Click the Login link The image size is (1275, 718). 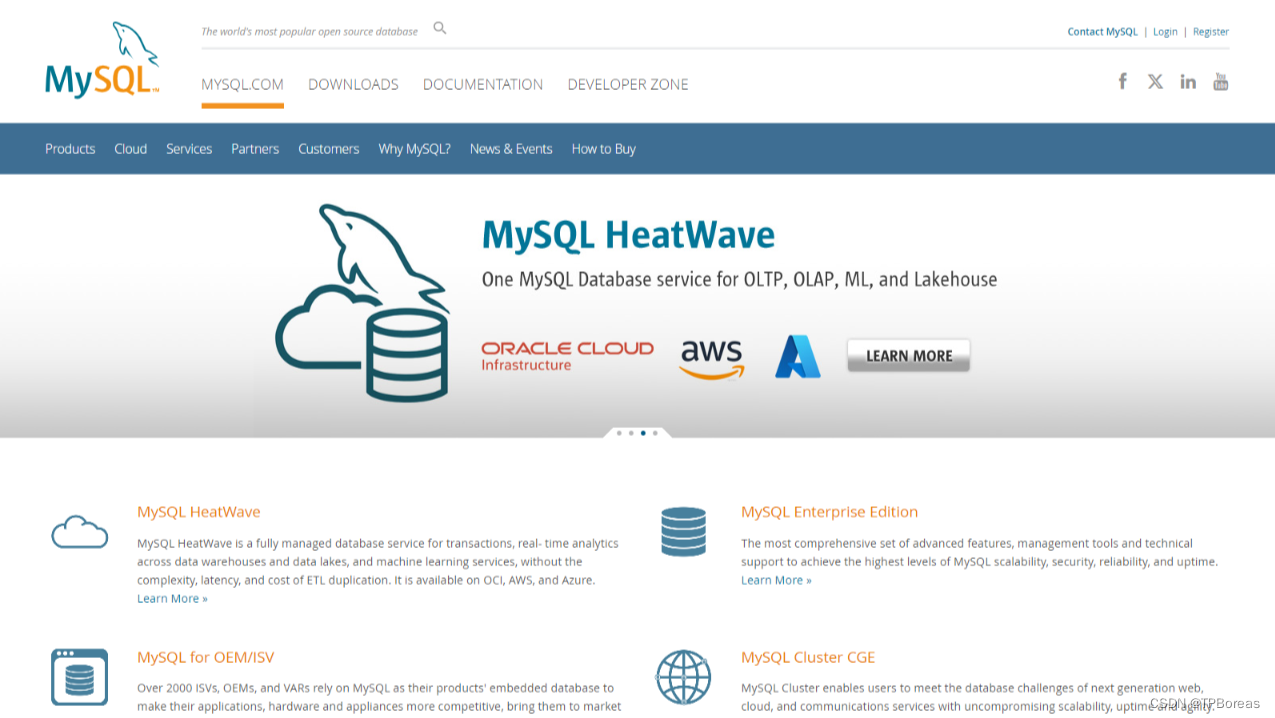point(1165,32)
